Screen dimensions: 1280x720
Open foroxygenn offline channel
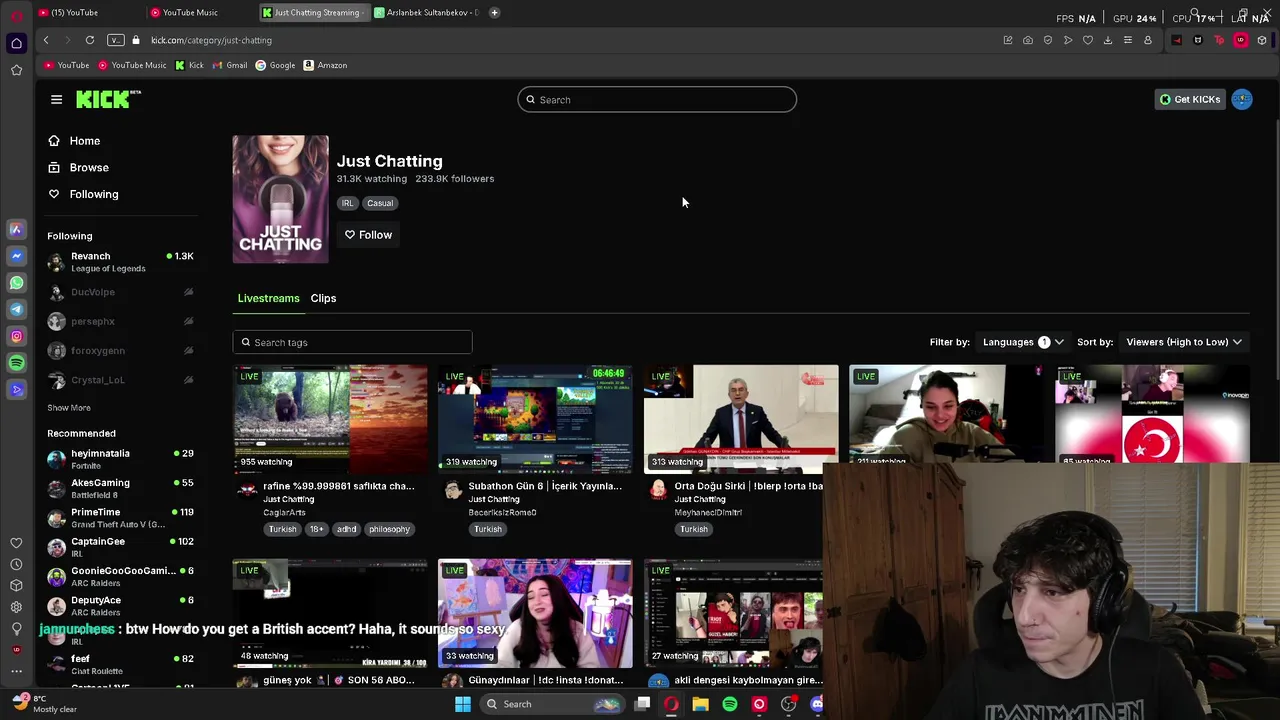coord(120,351)
